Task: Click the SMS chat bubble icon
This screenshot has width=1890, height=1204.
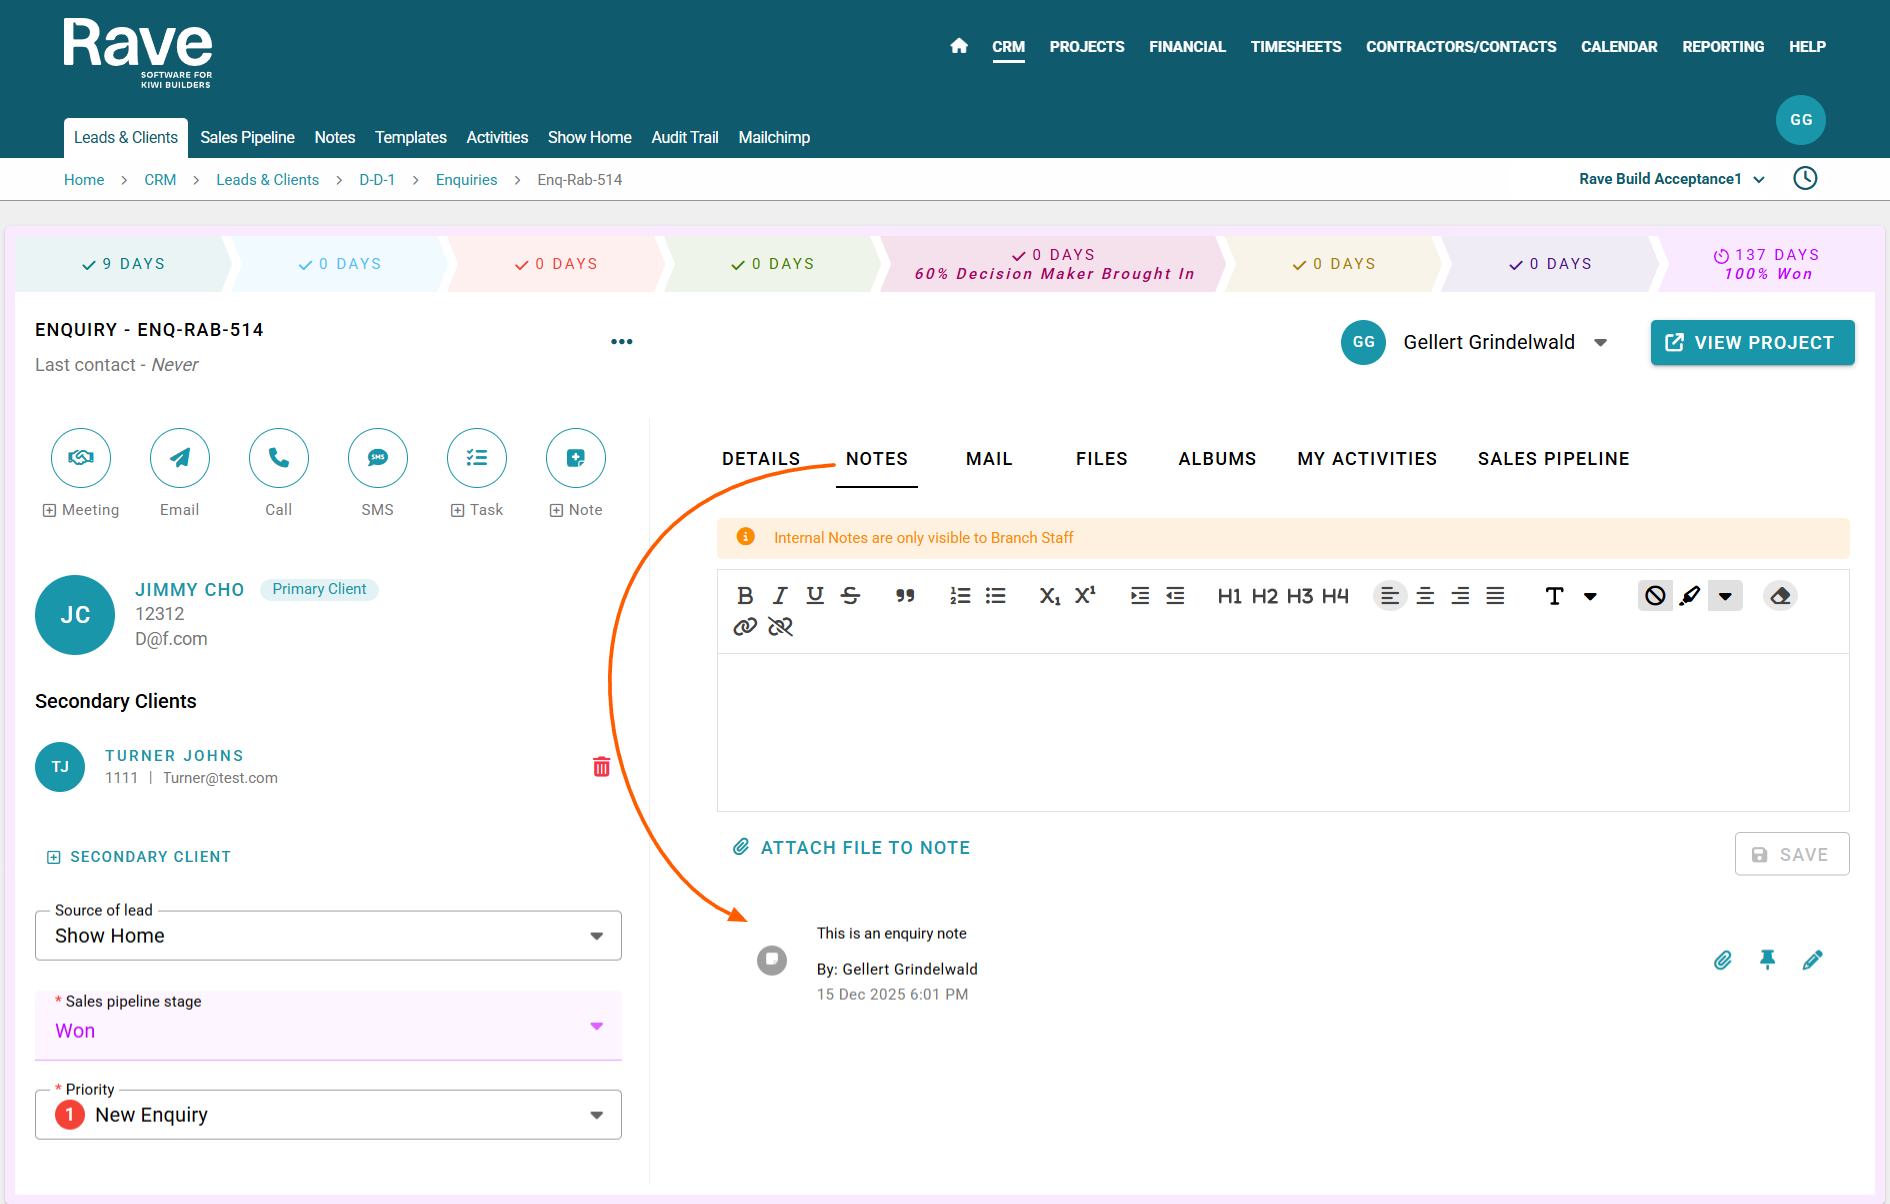Action: [378, 458]
